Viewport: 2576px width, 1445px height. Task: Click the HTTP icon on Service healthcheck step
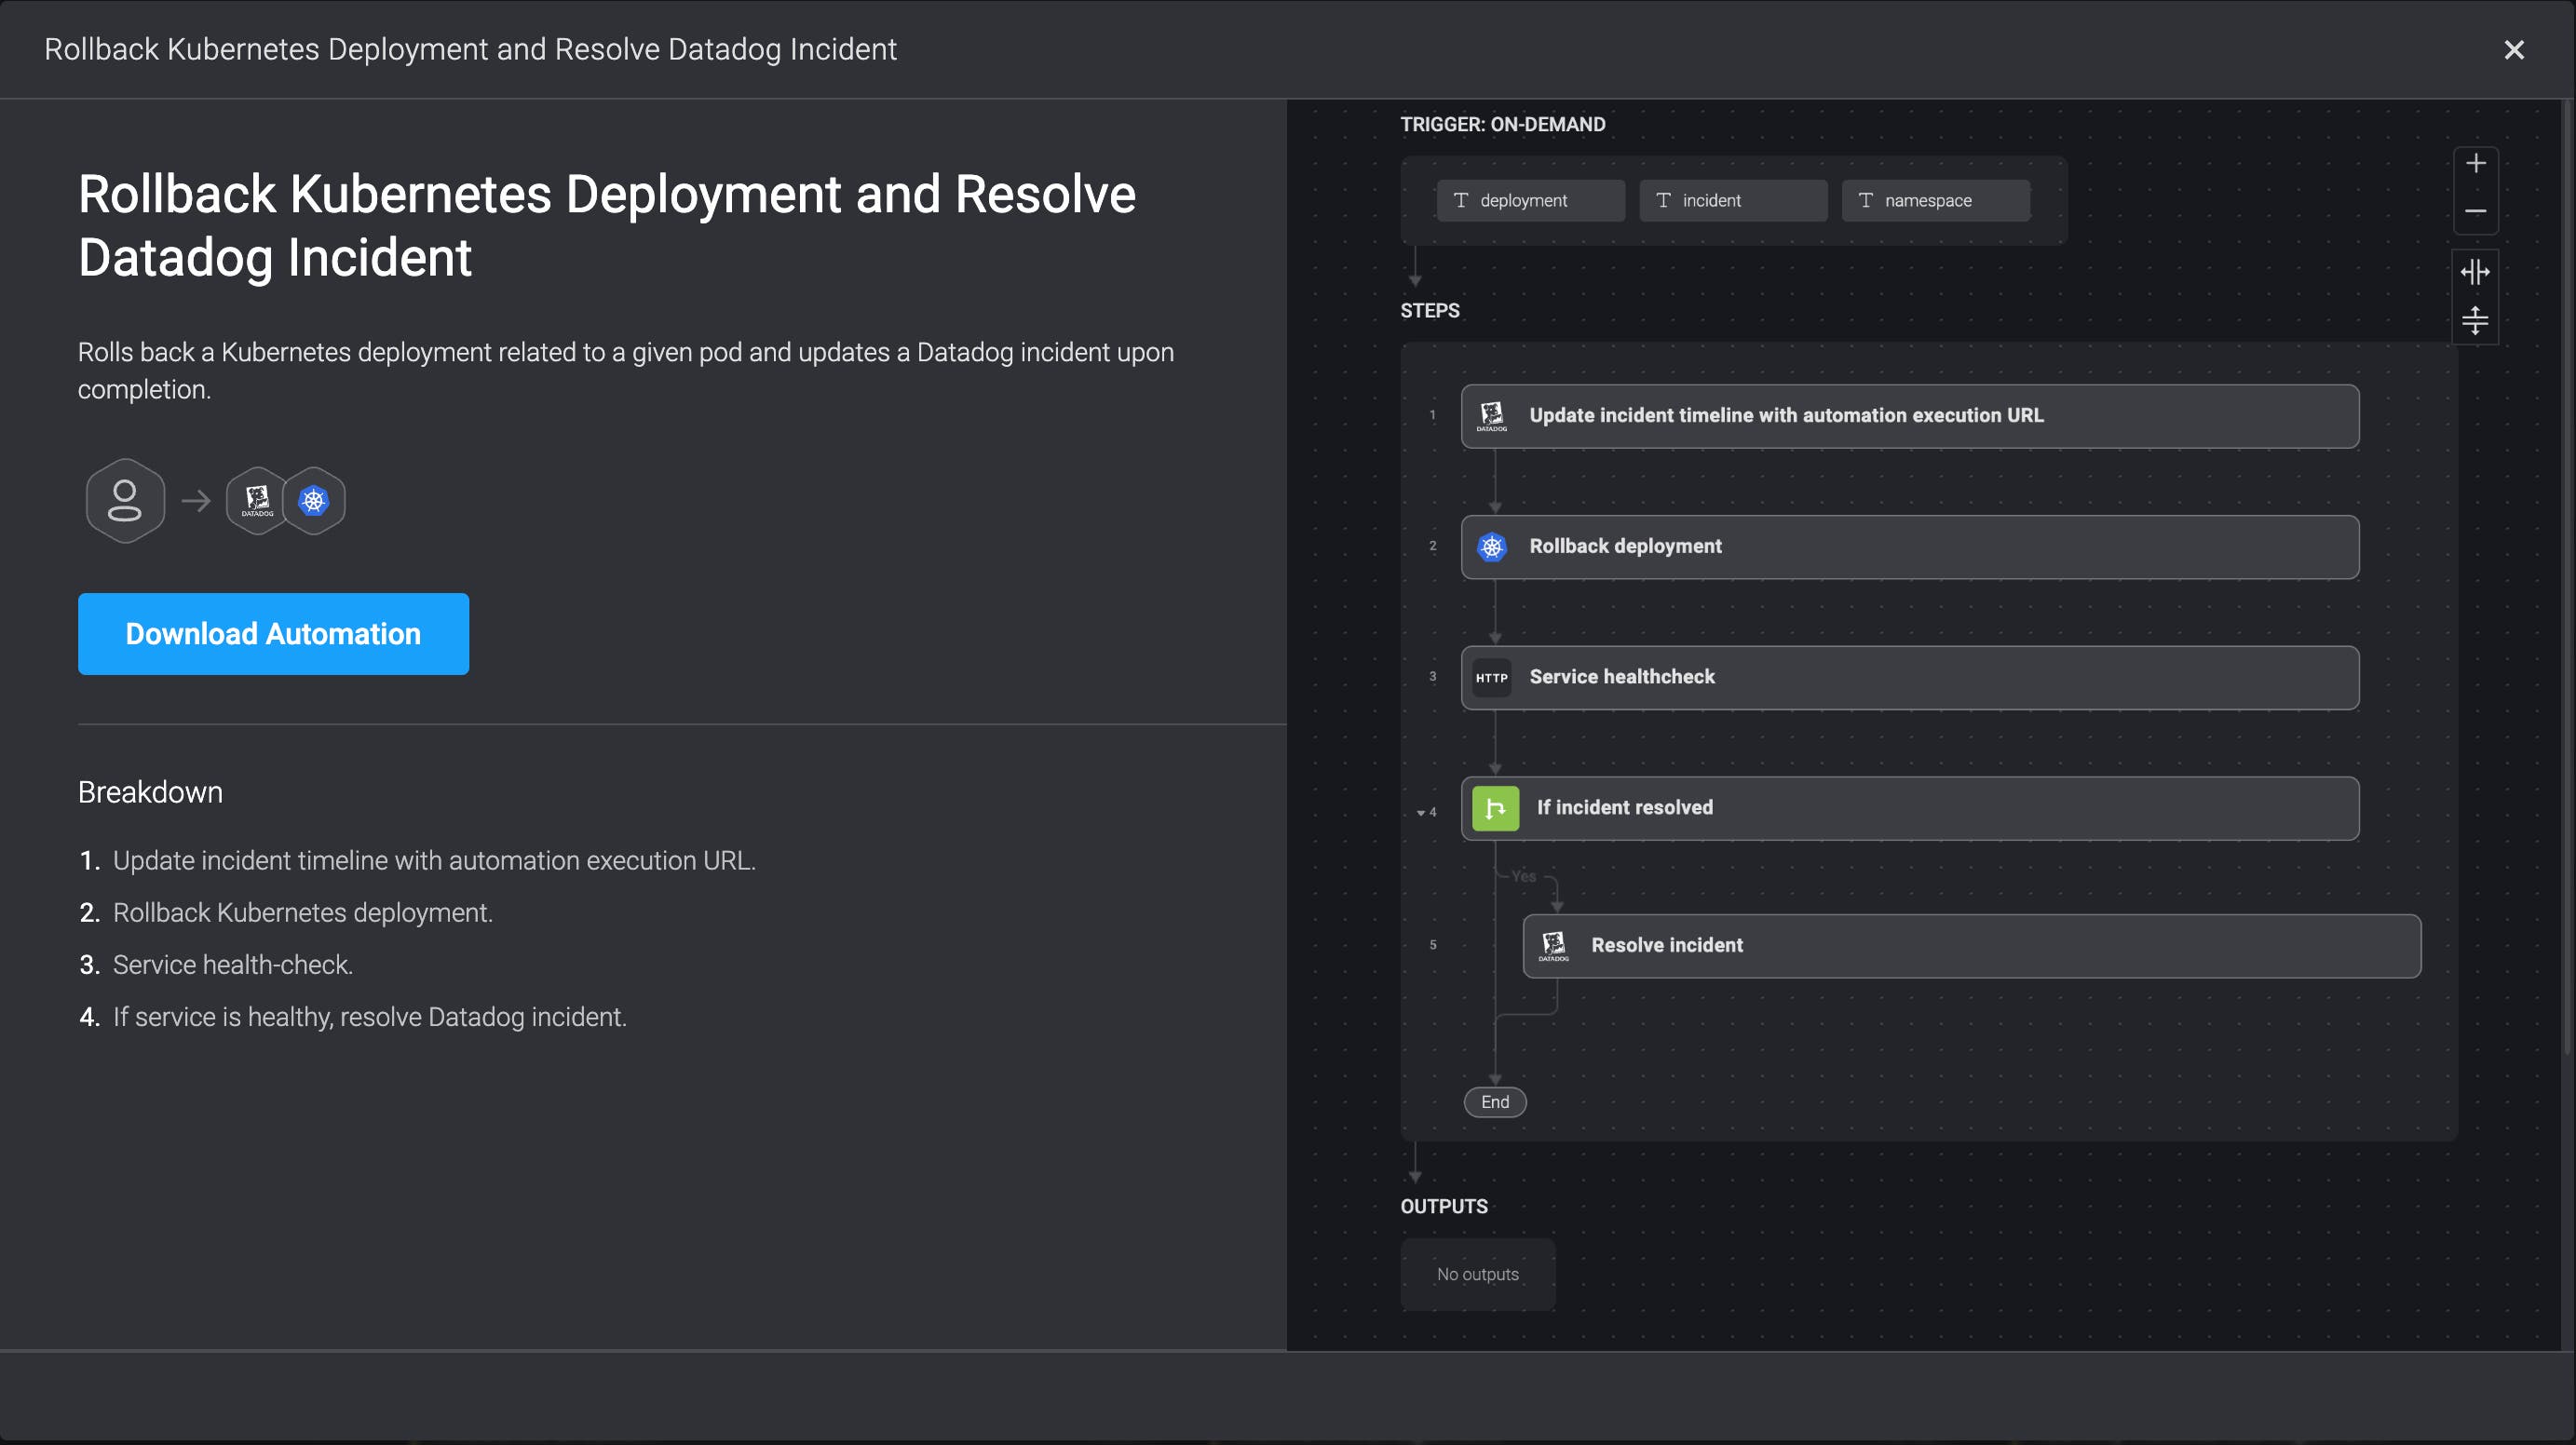[x=1492, y=677]
